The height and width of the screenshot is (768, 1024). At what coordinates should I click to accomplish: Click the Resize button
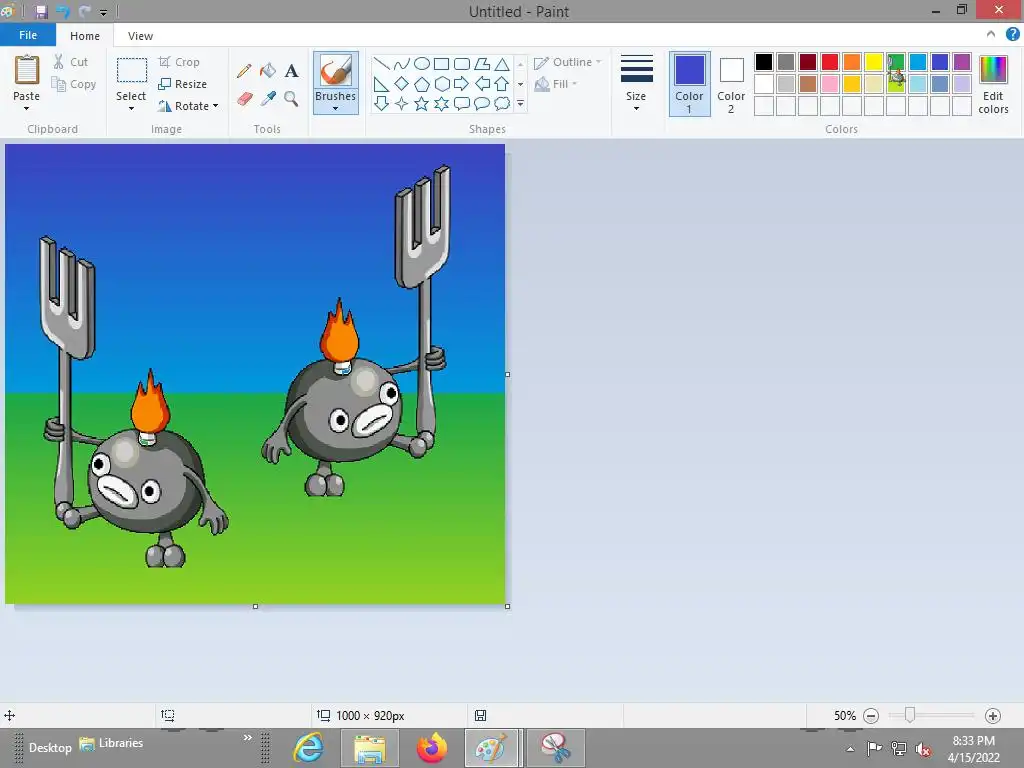pos(182,84)
